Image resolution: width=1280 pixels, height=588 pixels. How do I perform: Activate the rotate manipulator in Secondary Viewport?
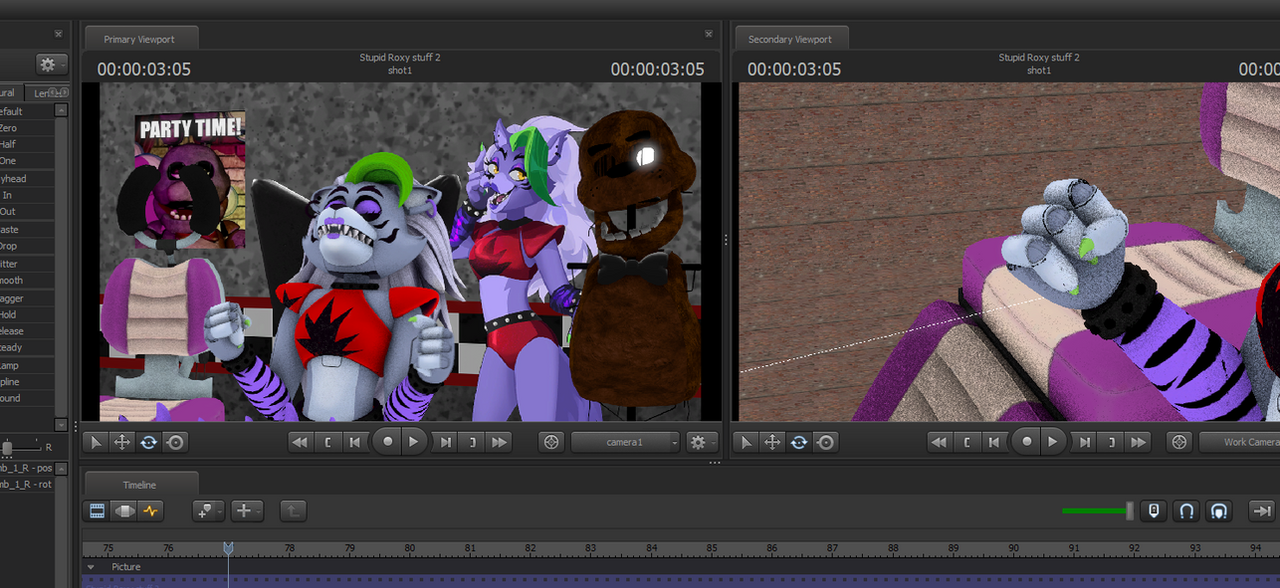pos(798,441)
